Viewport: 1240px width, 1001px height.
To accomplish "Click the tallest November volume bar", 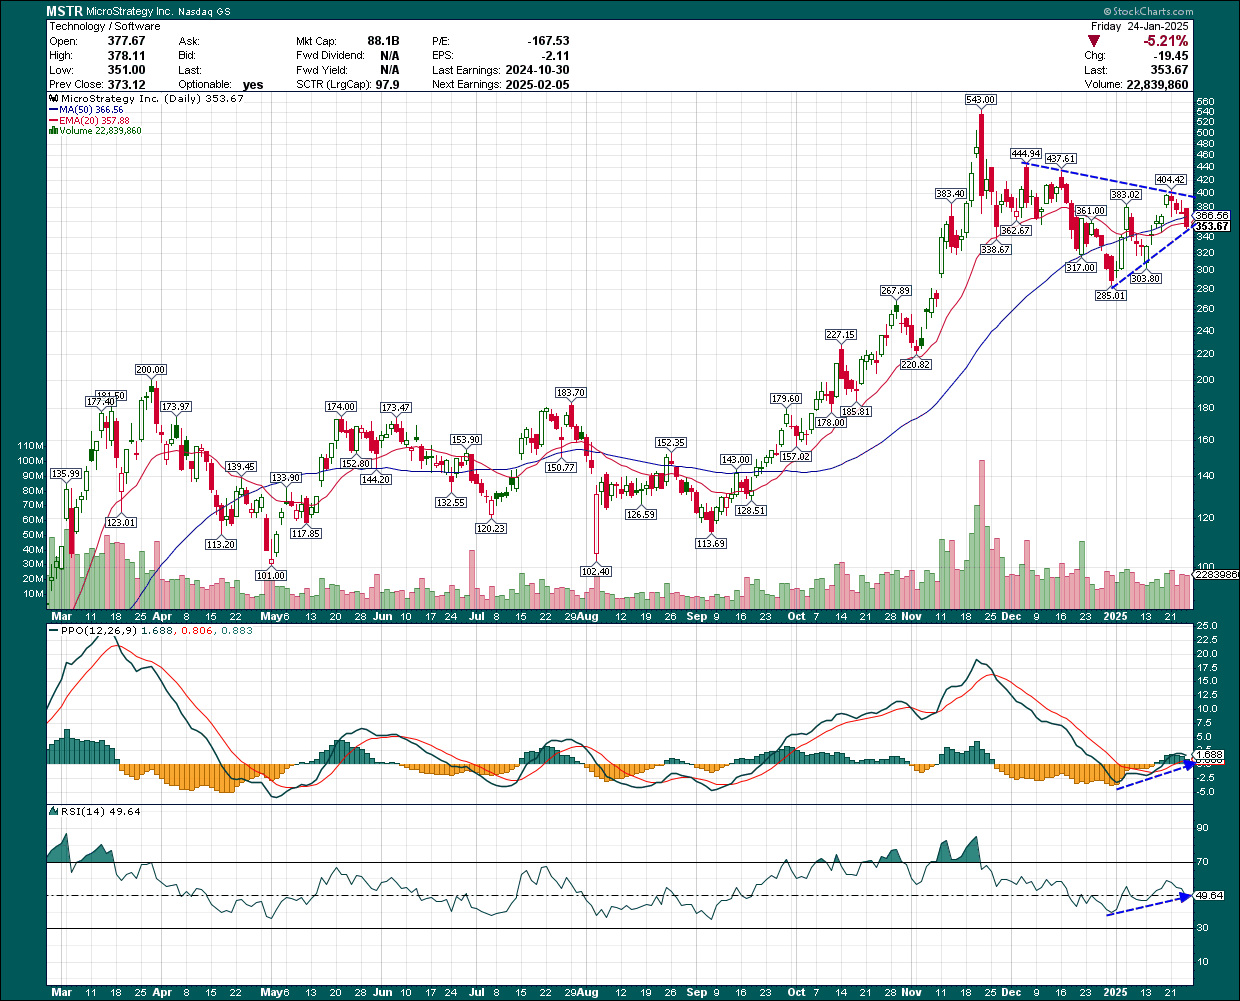I will point(982,535).
